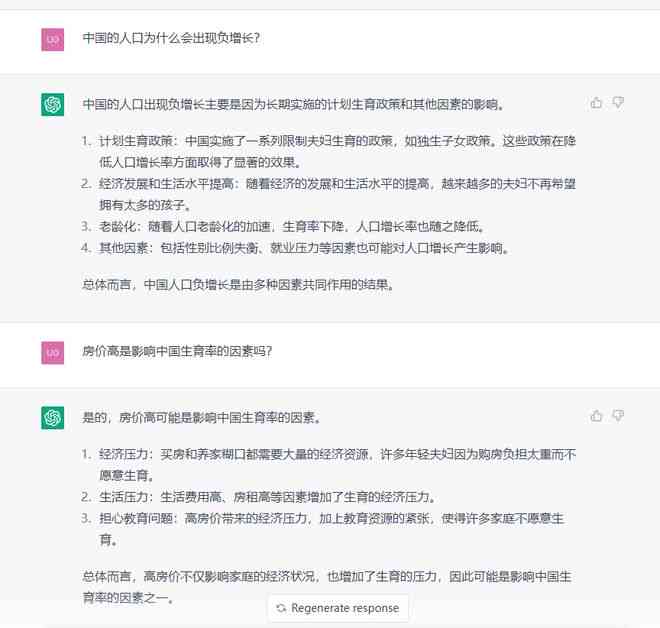Screen dimensions: 660x628
Task: Click list item 1 计划生育政策
Action: (329, 152)
